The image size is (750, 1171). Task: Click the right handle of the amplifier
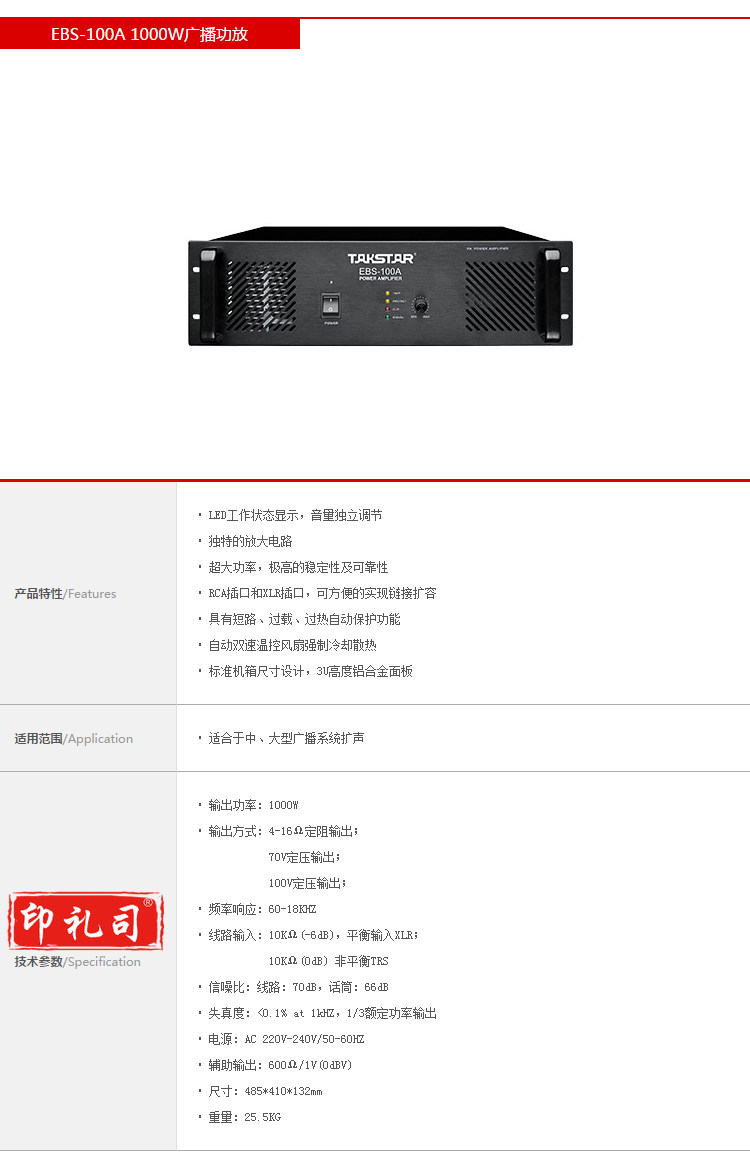552,293
